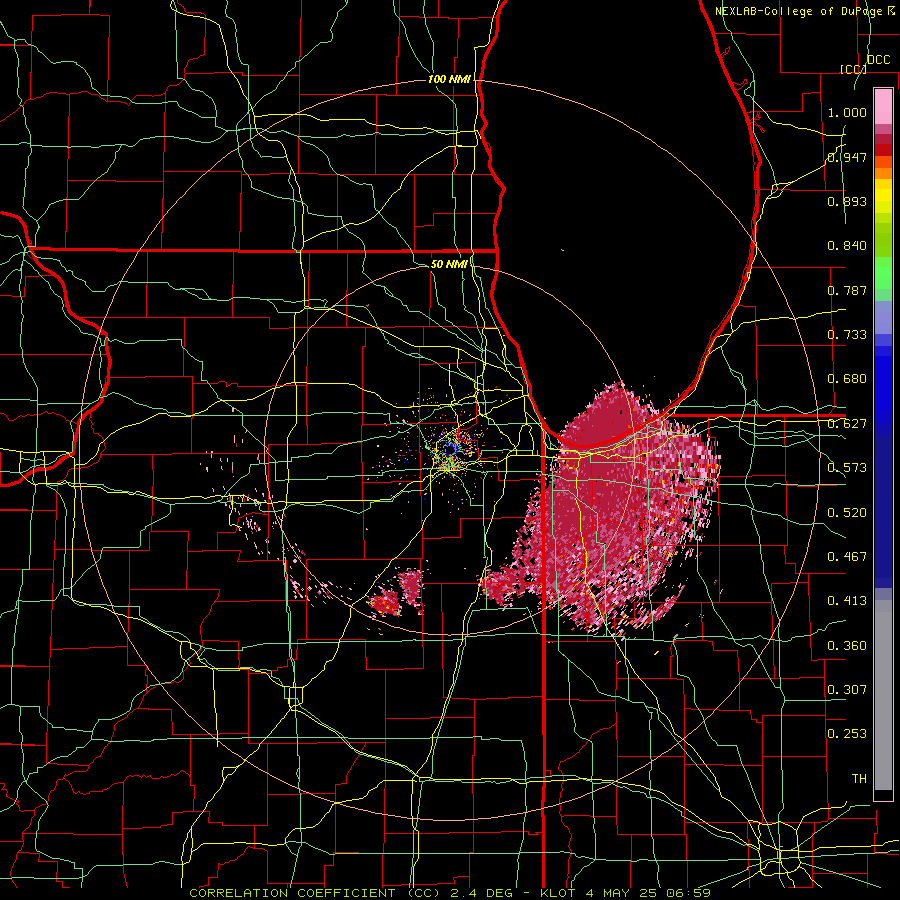The width and height of the screenshot is (900, 900).
Task: Click the 1.000 value on the scale
Action: point(847,112)
